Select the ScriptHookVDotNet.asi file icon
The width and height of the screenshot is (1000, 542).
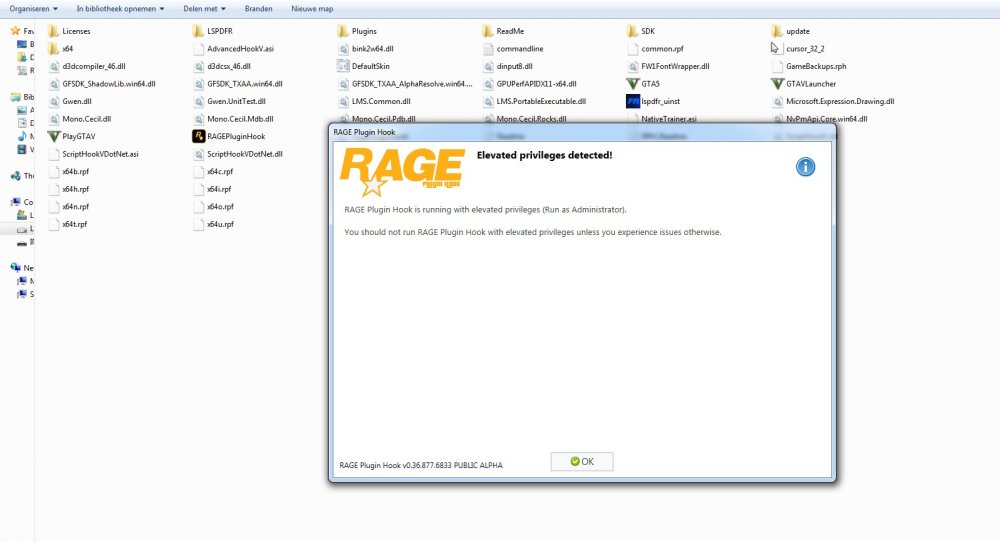pos(54,154)
